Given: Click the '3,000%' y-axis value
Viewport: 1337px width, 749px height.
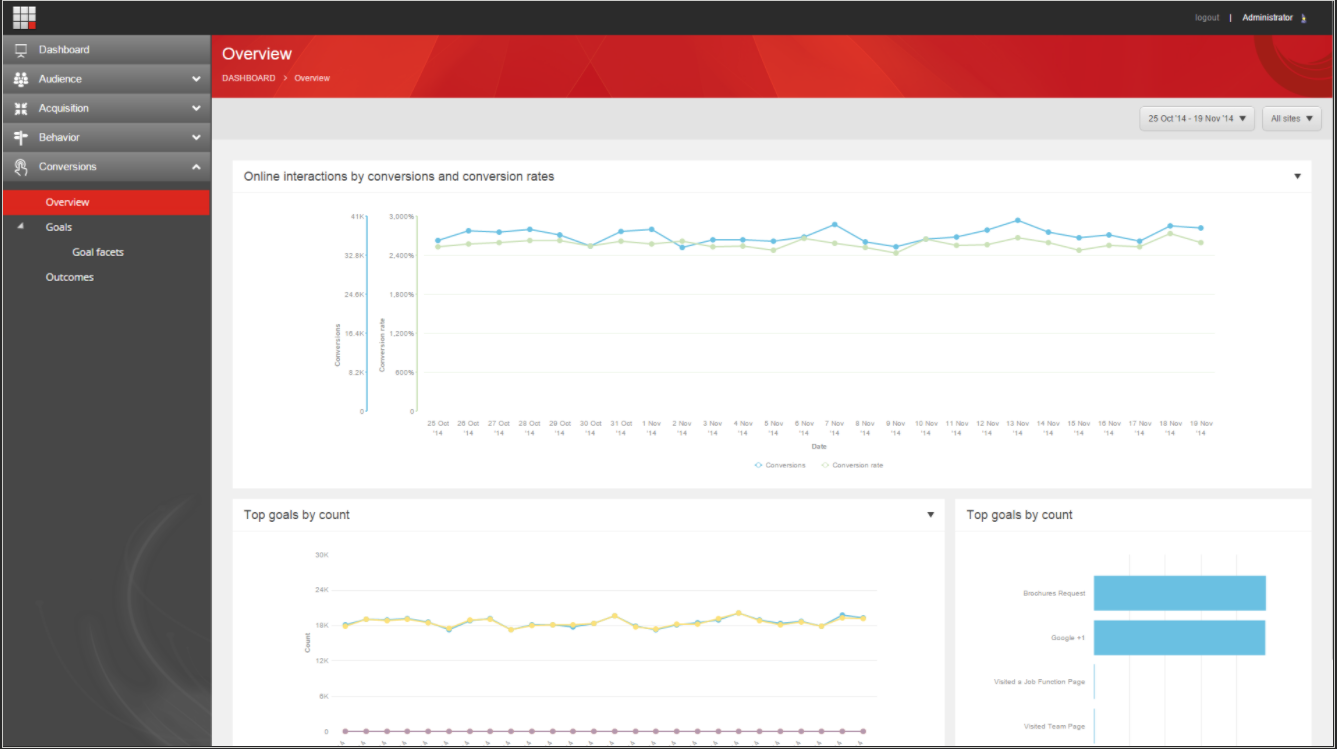Looking at the screenshot, I should (x=401, y=216).
